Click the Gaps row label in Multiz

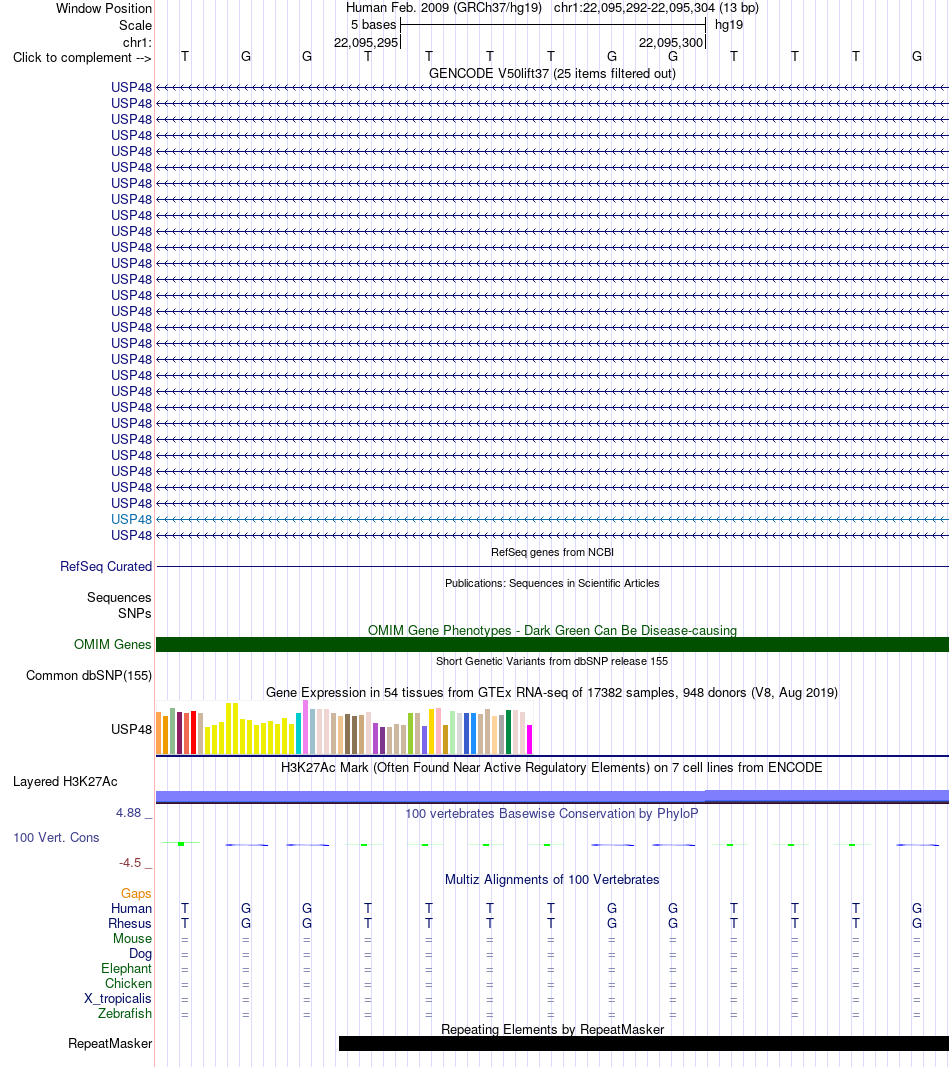[136, 893]
